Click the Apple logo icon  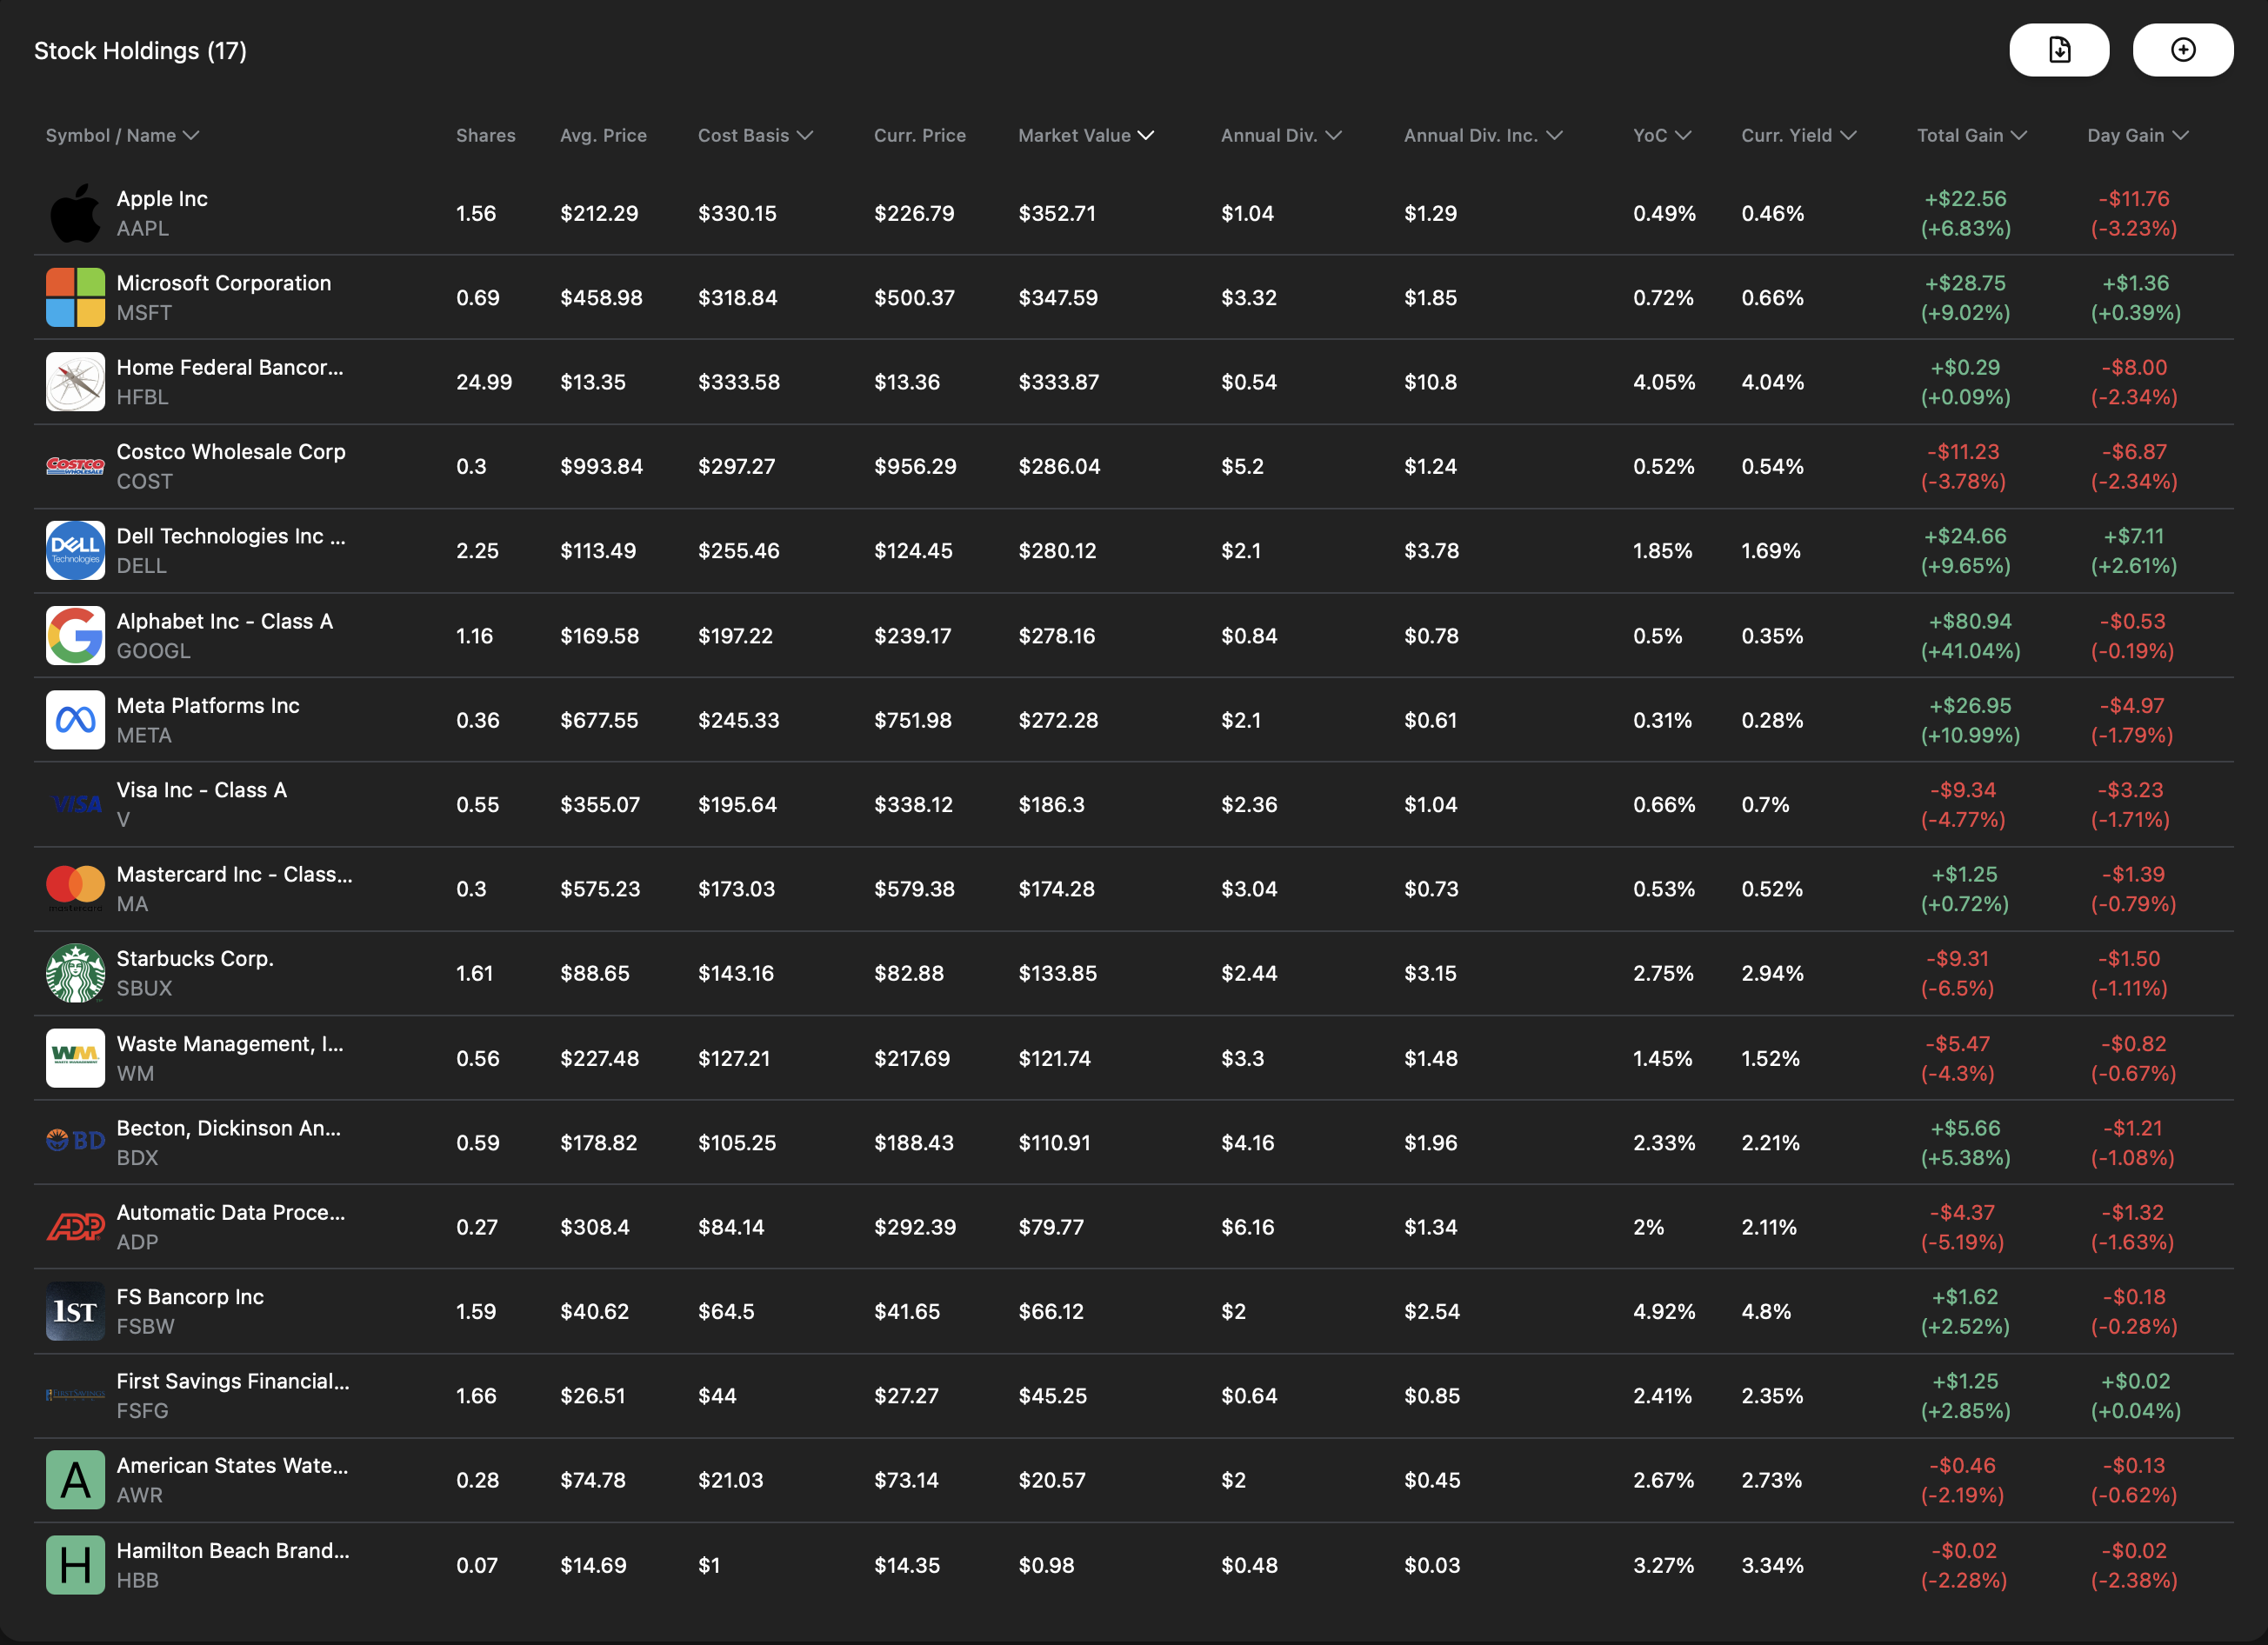75,213
